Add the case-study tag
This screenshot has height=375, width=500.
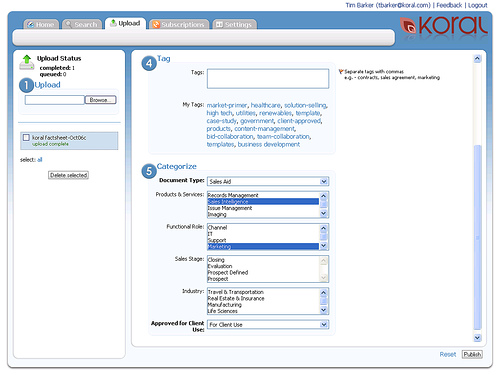(x=221, y=121)
